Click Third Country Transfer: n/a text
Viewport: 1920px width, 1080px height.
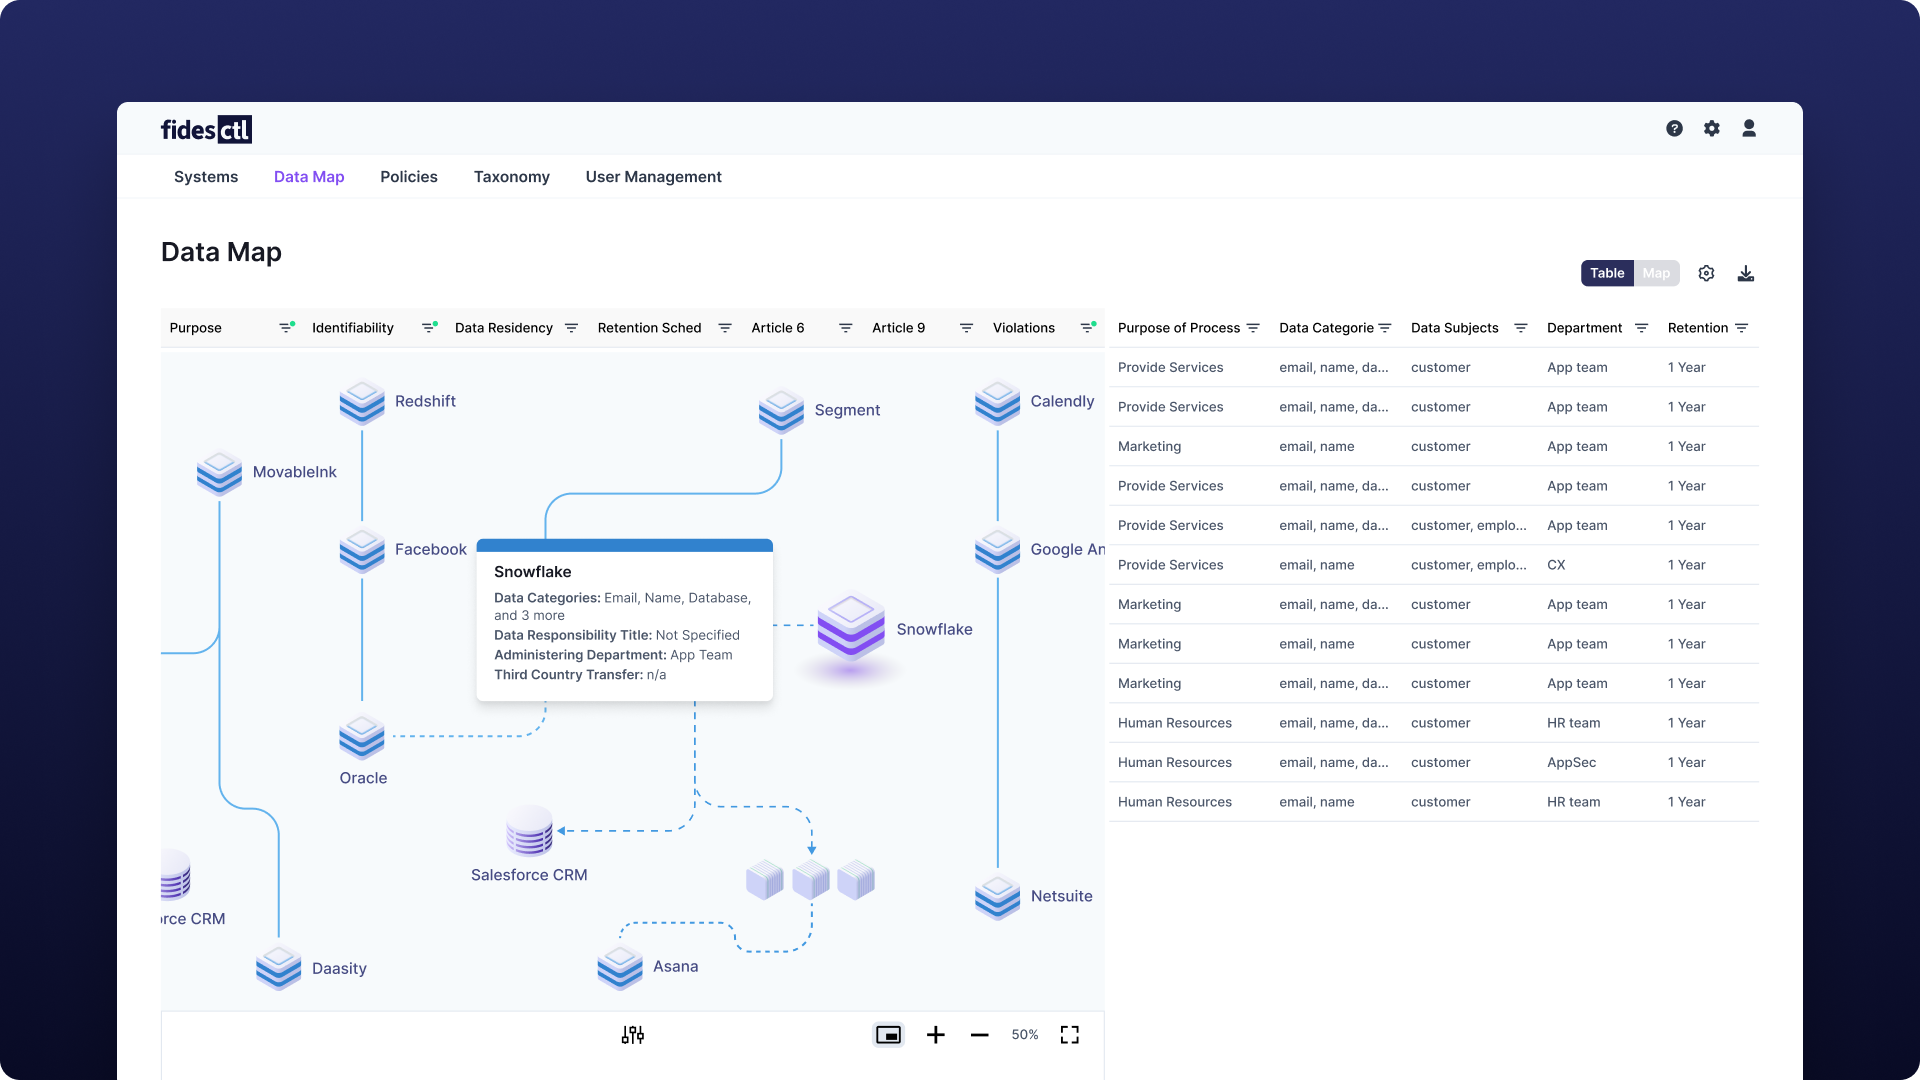click(x=580, y=675)
